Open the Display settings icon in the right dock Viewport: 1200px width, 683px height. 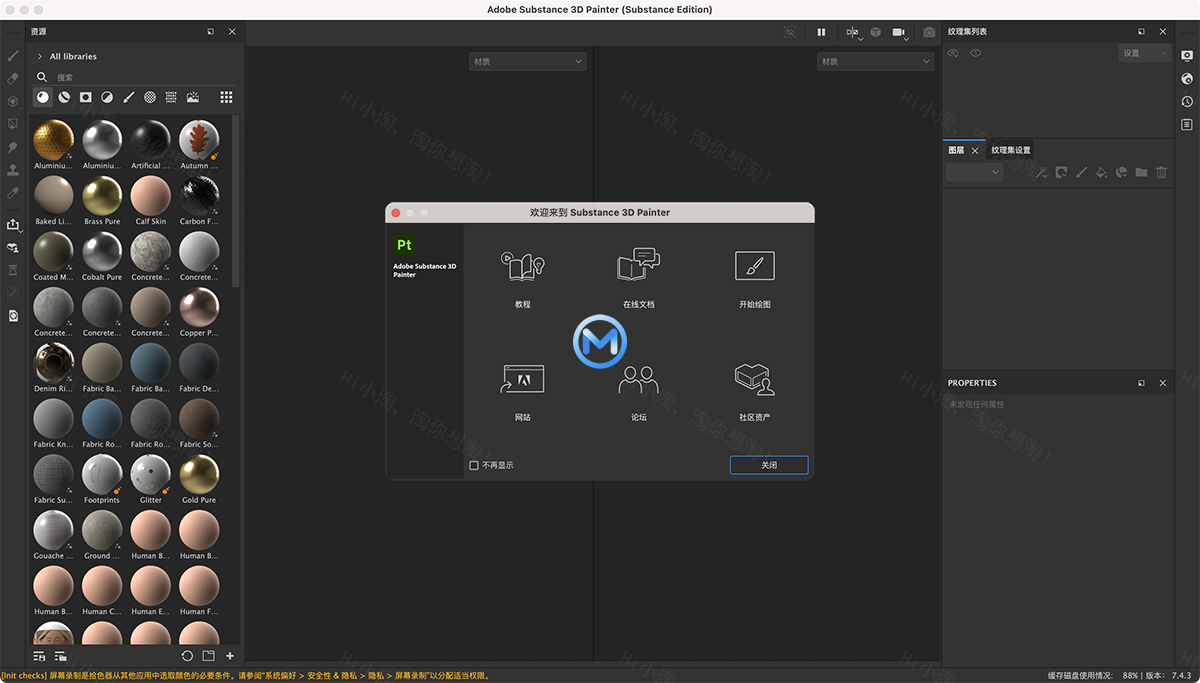[x=1187, y=54]
